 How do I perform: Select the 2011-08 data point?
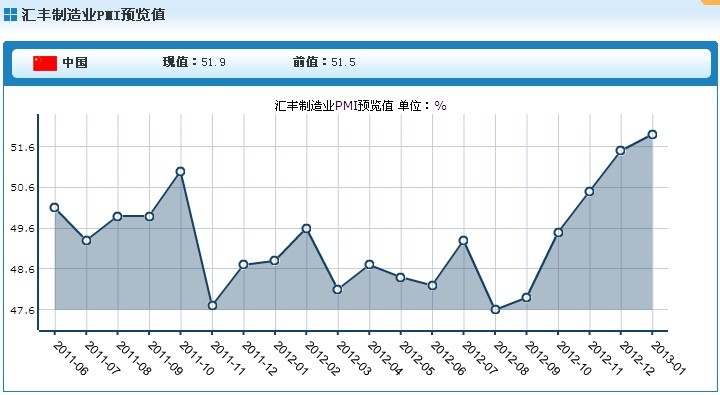tap(118, 216)
